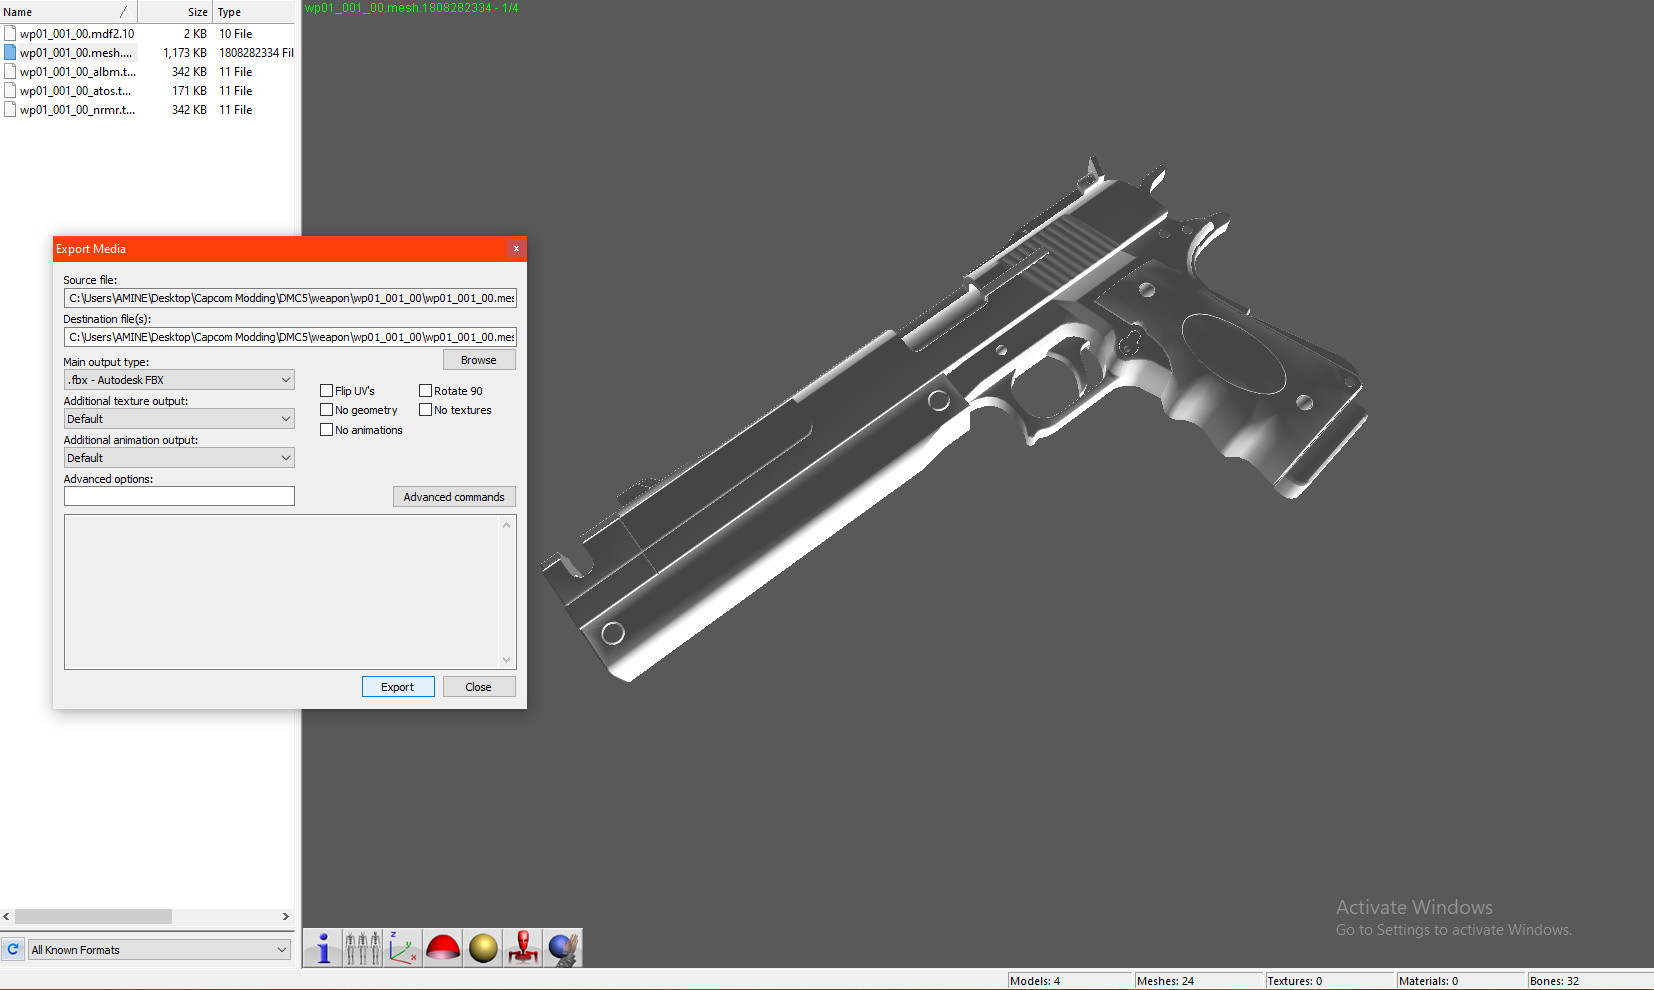Click the blue sphere with hand icon
This screenshot has height=990, width=1654.
point(562,948)
